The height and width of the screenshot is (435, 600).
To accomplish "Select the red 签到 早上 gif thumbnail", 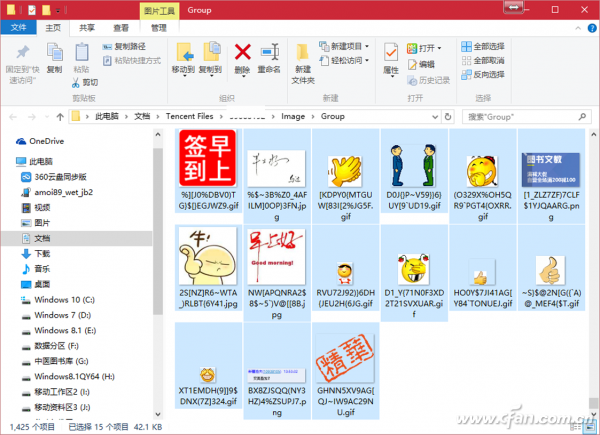I will tap(207, 158).
